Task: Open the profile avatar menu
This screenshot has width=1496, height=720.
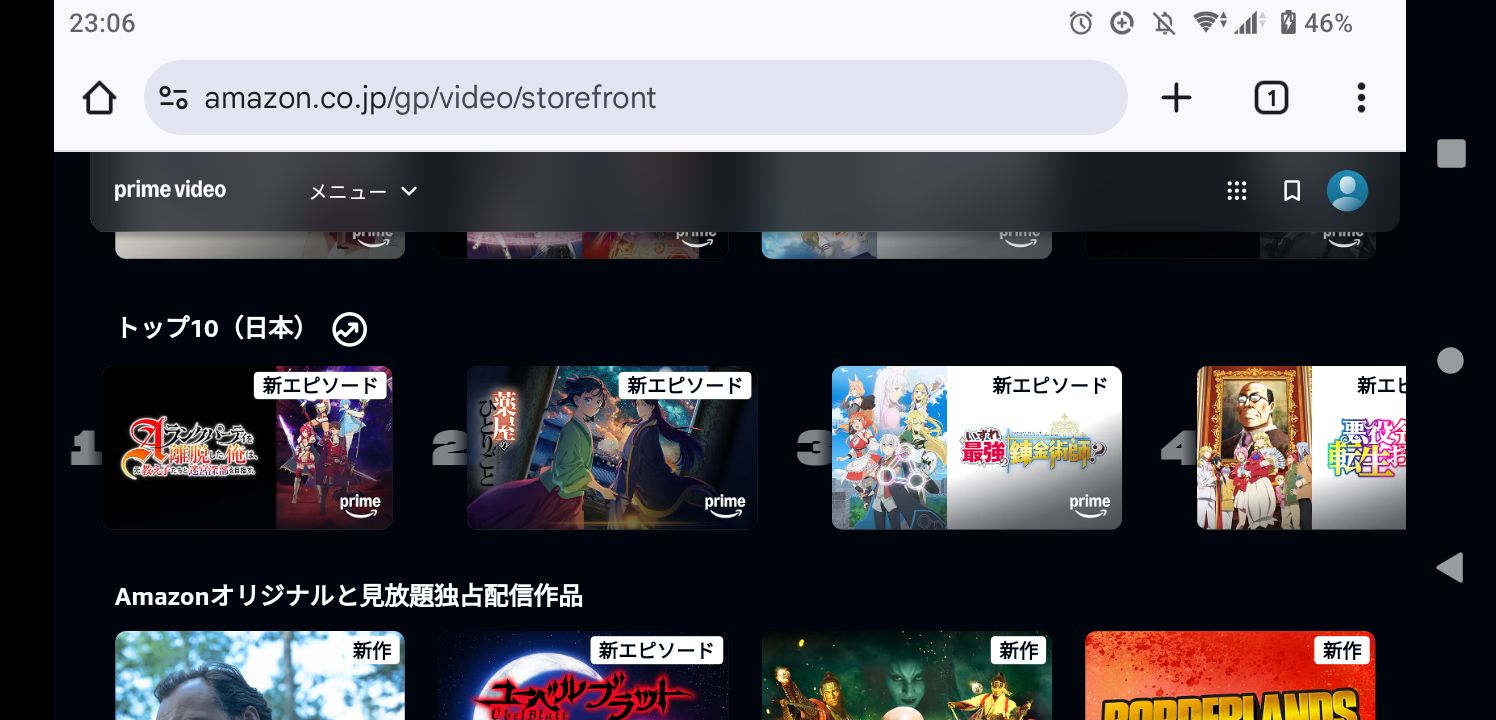Action: 1347,191
